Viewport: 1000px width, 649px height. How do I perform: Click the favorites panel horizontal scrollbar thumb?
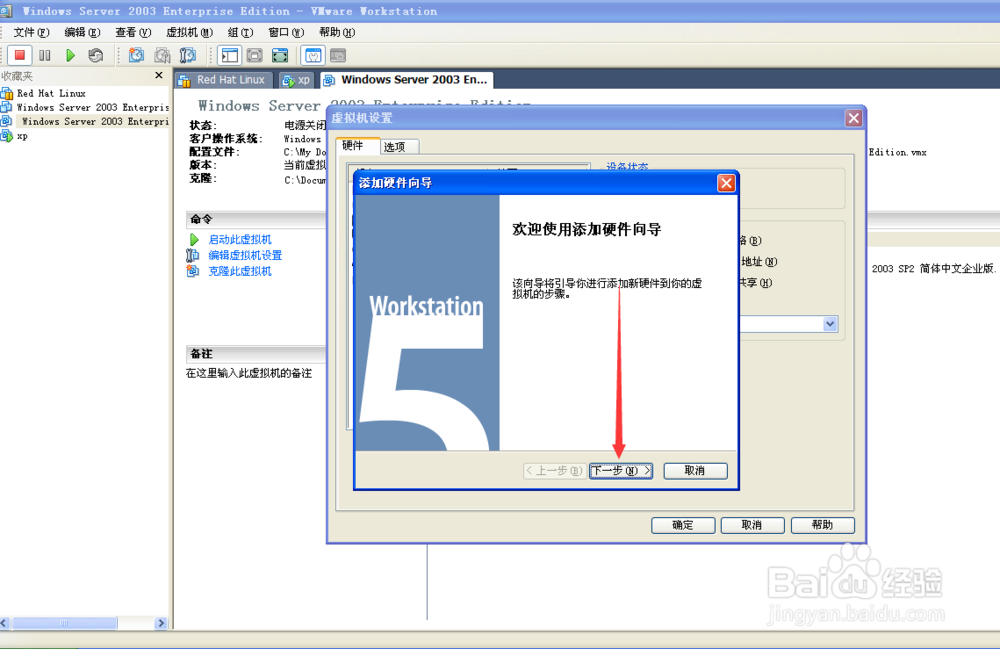(x=64, y=623)
